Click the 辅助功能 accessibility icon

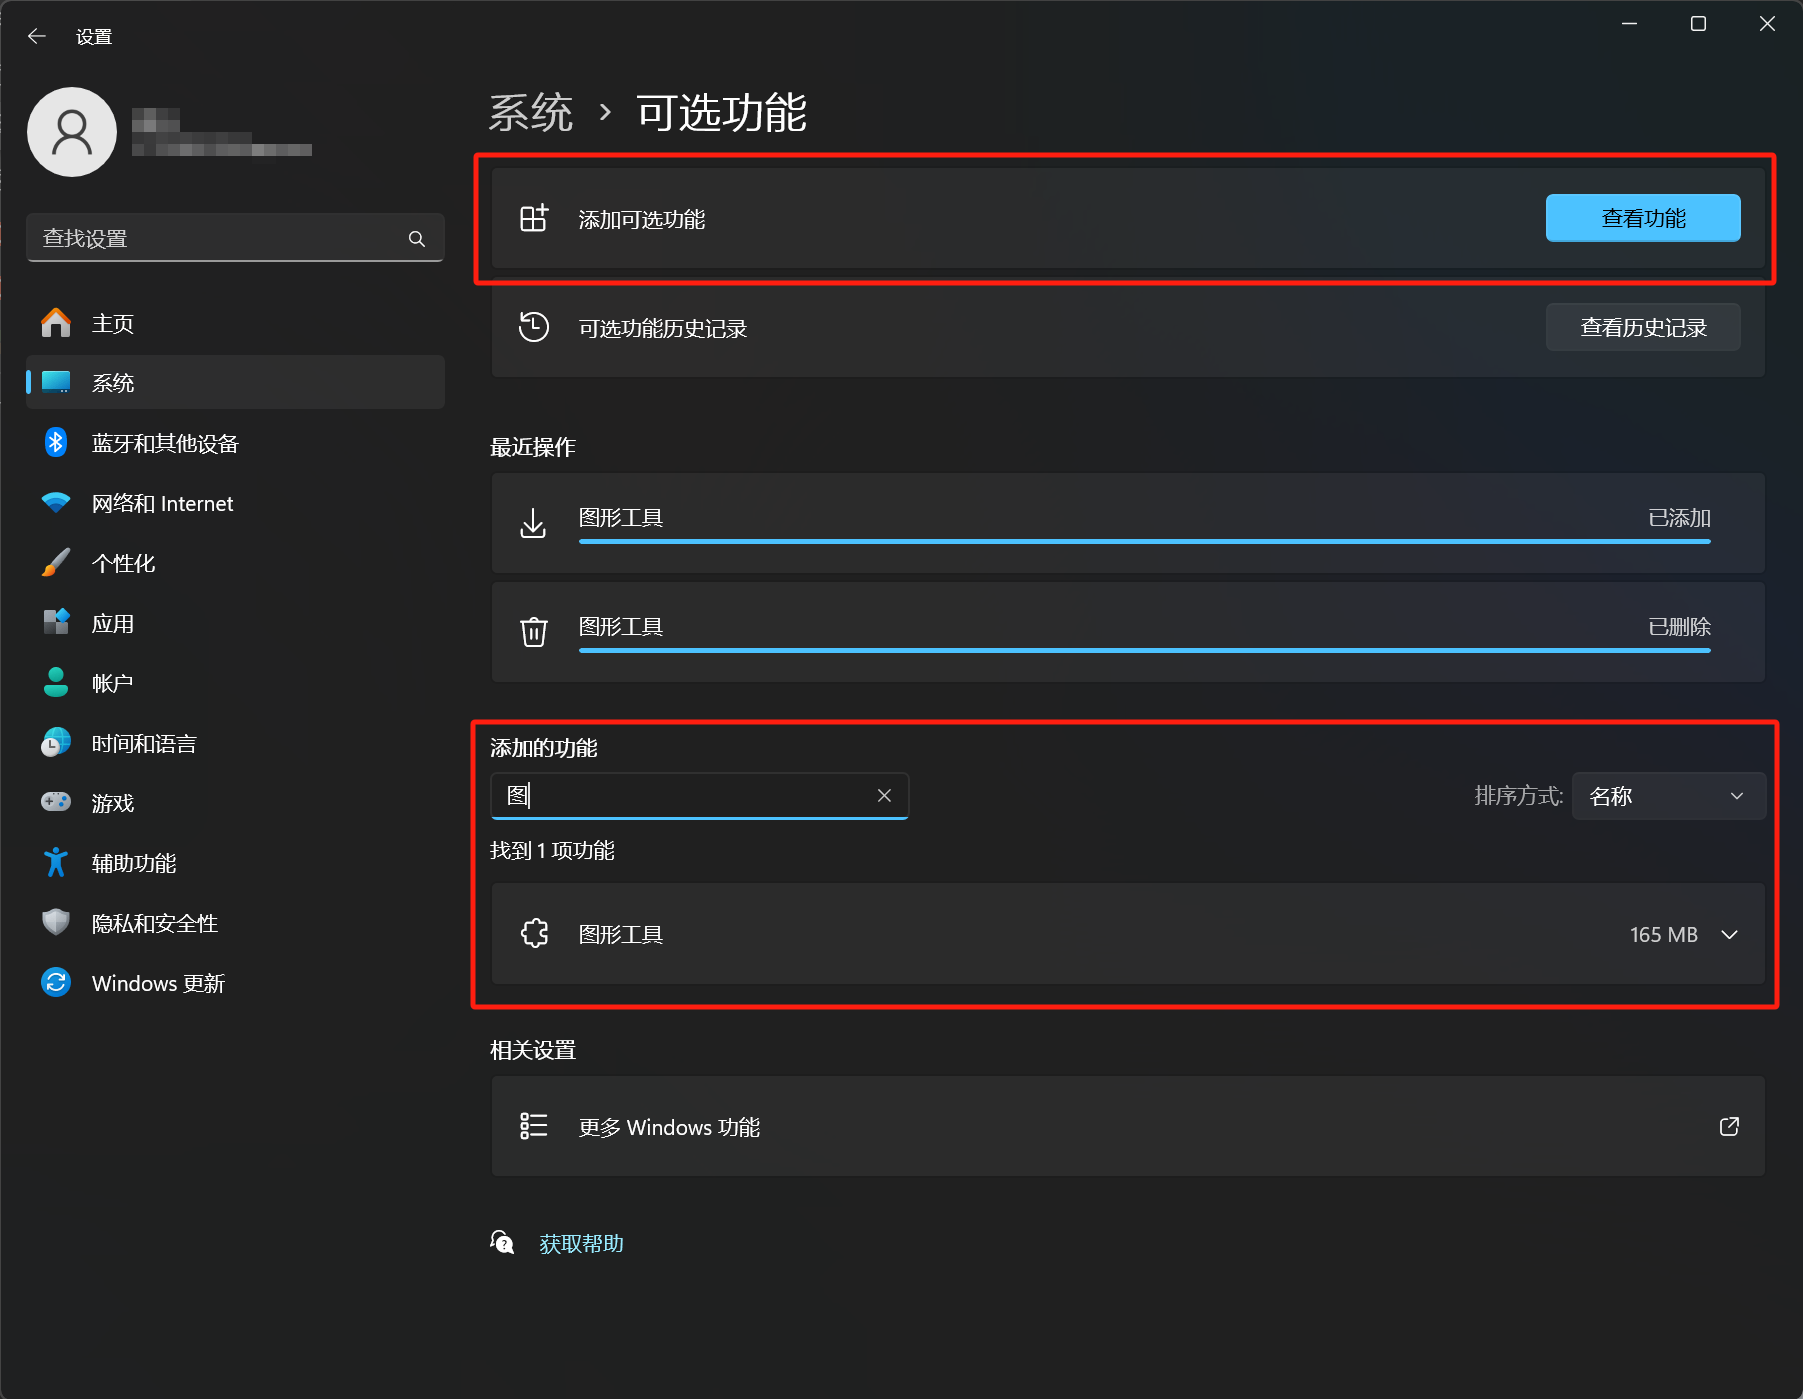pos(56,862)
